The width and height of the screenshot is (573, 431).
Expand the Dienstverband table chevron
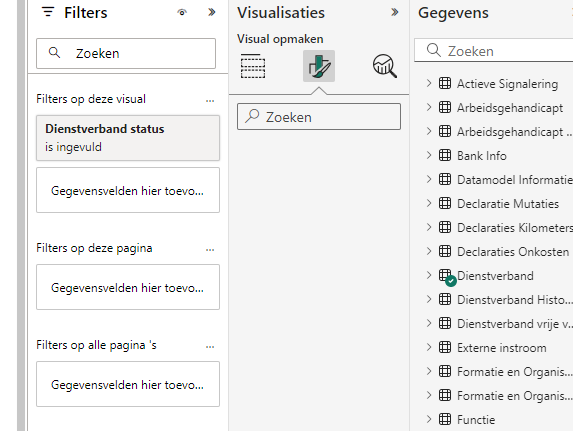[429, 275]
